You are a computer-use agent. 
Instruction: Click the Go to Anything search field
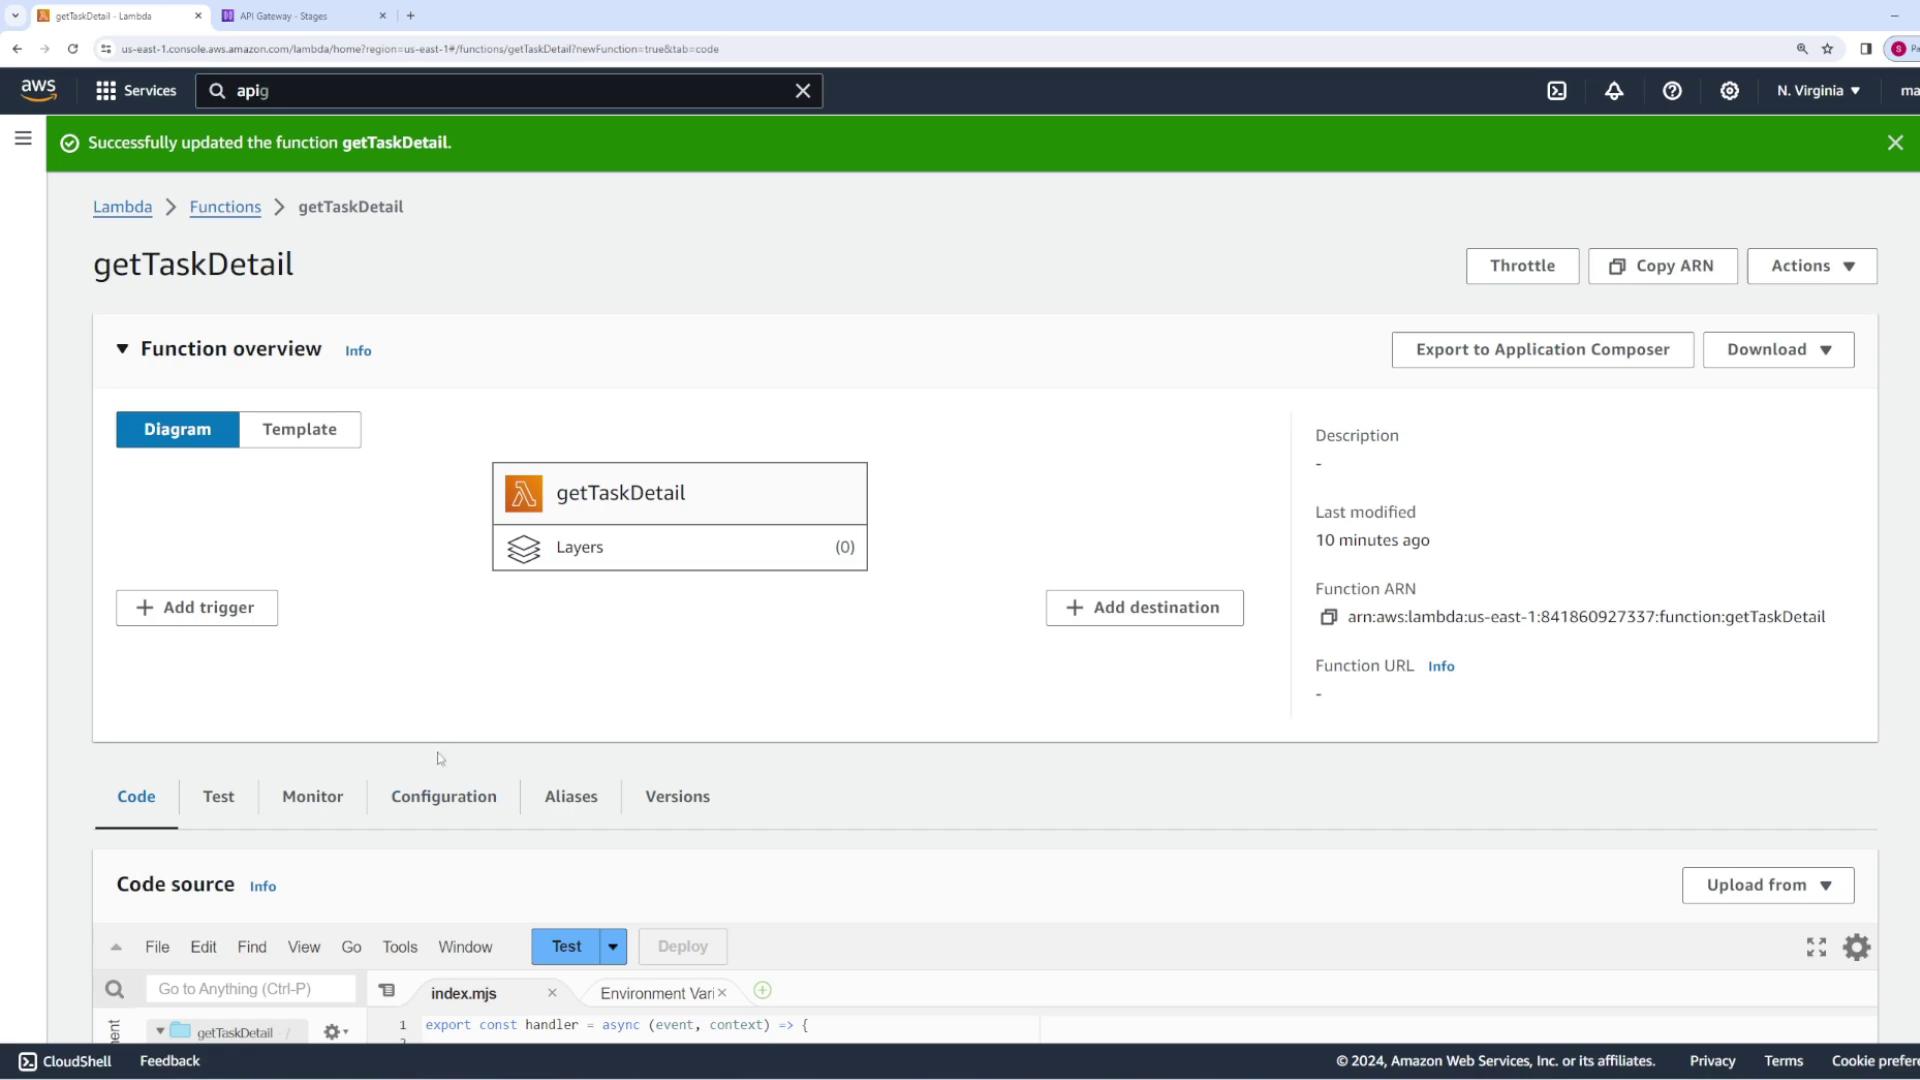[250, 989]
